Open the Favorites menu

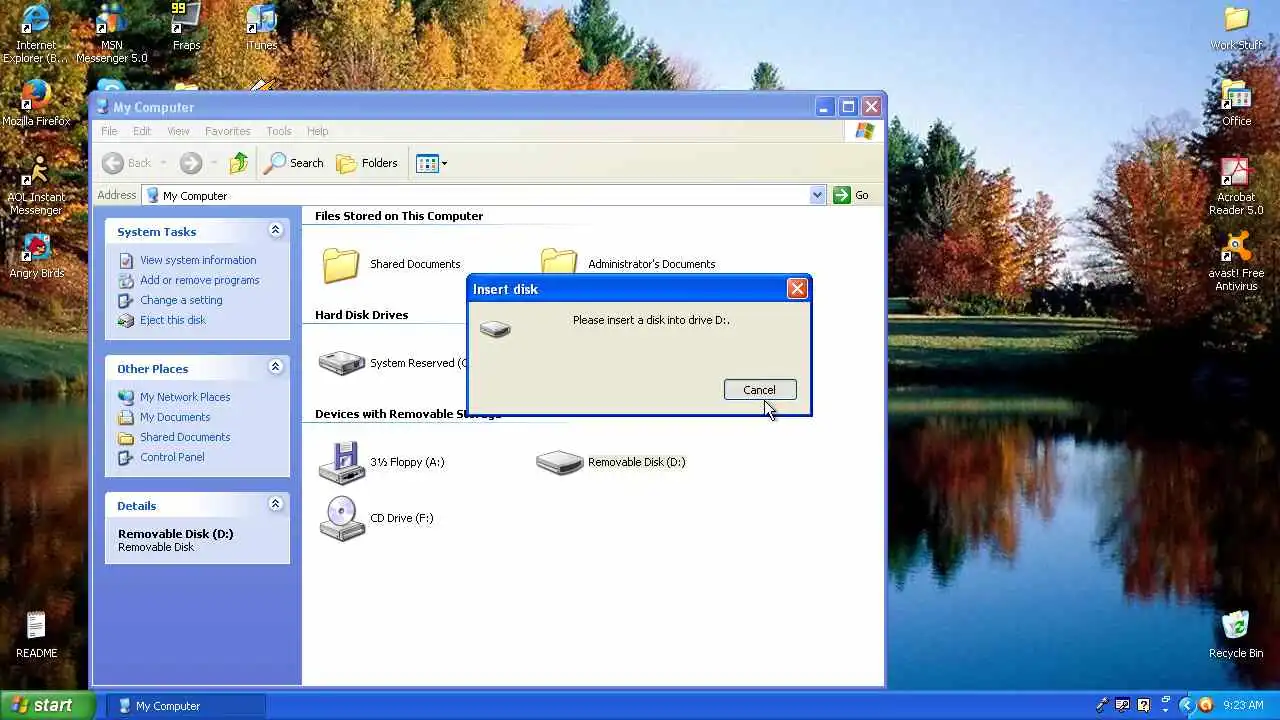coord(228,131)
